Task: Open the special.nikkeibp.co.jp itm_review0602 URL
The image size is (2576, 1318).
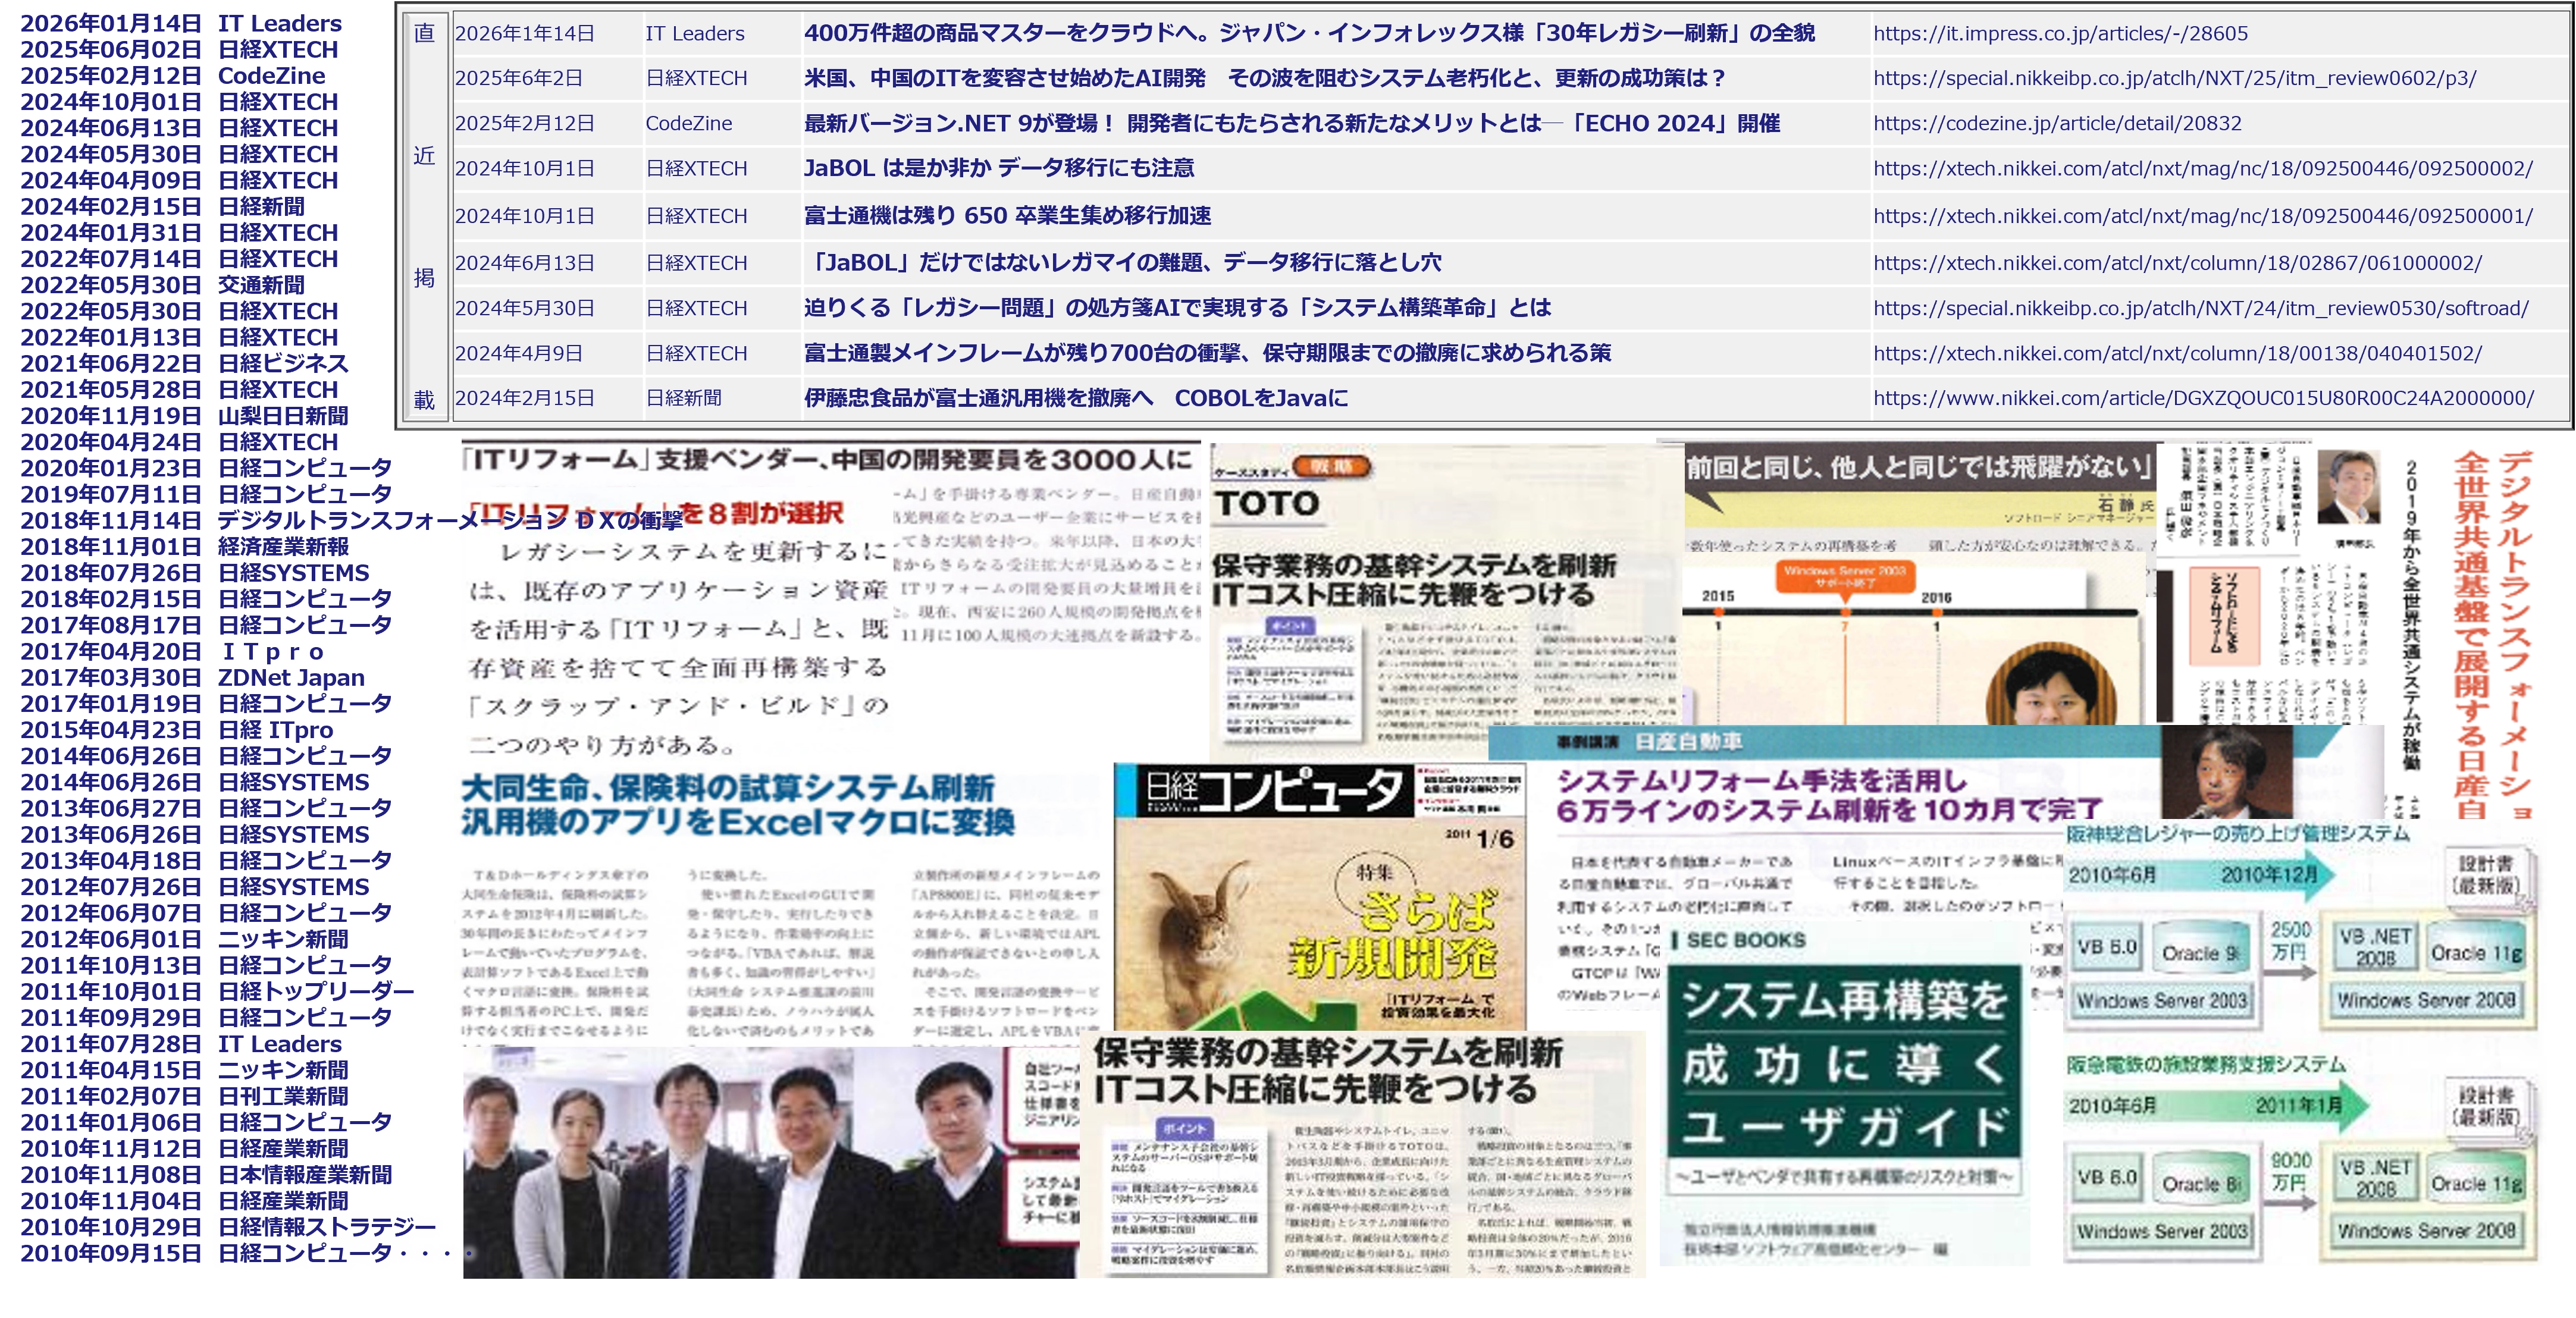Action: coord(2174,78)
